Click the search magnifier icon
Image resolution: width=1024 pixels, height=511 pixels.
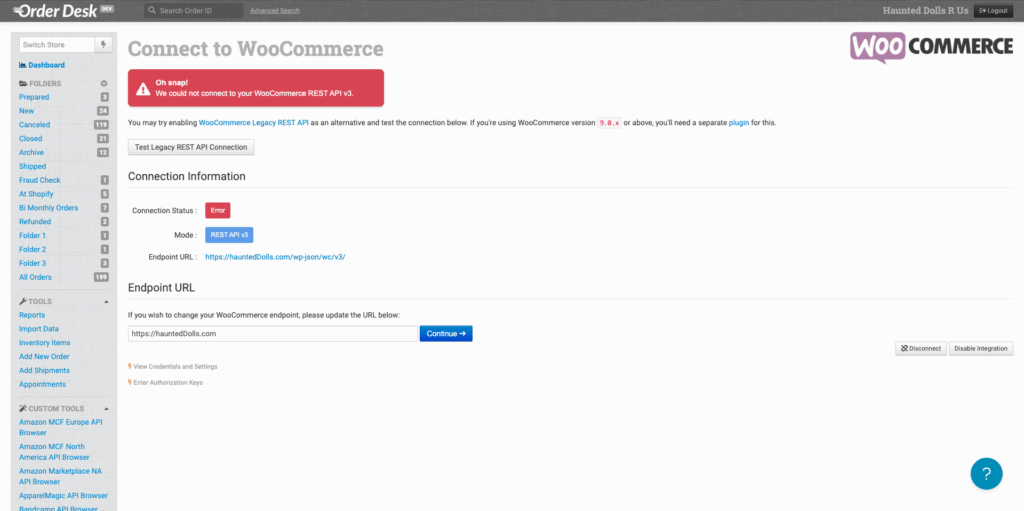152,11
